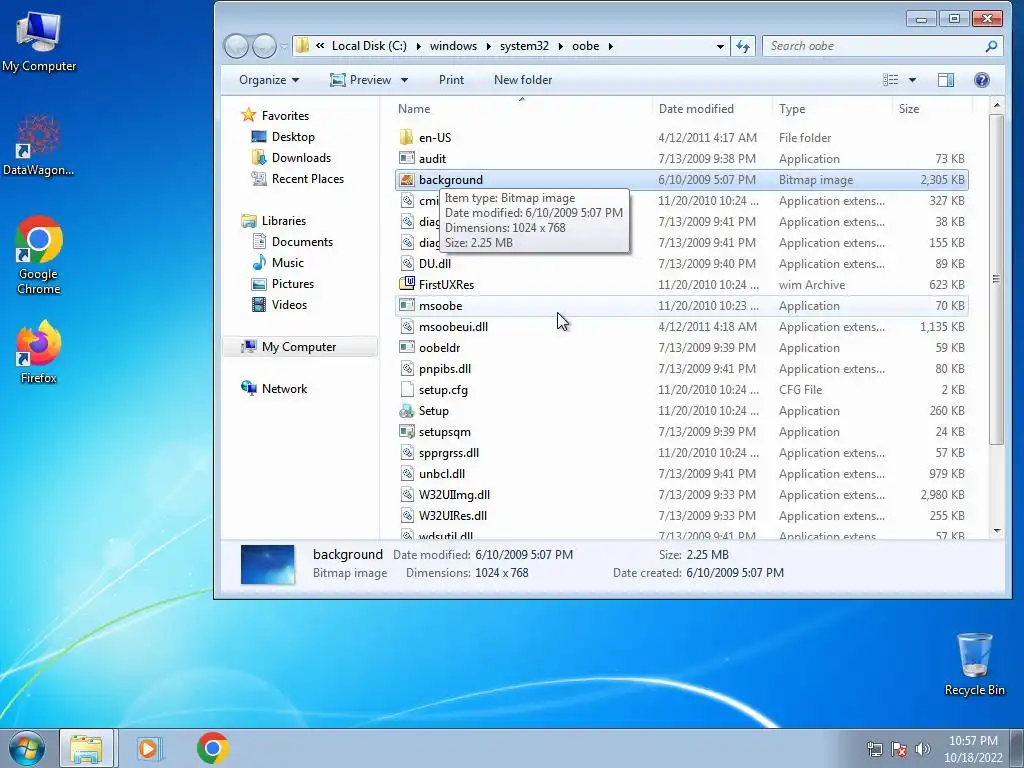Select the W32UIImg.dll file icon
This screenshot has height=768, width=1024.
point(406,495)
